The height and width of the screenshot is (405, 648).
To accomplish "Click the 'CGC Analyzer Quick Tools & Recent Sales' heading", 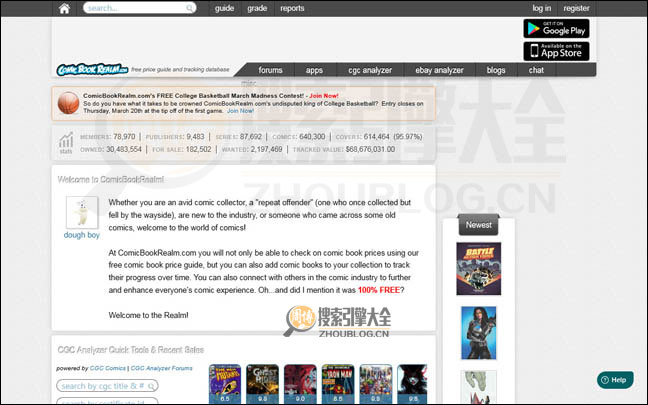I will pyautogui.click(x=131, y=350).
